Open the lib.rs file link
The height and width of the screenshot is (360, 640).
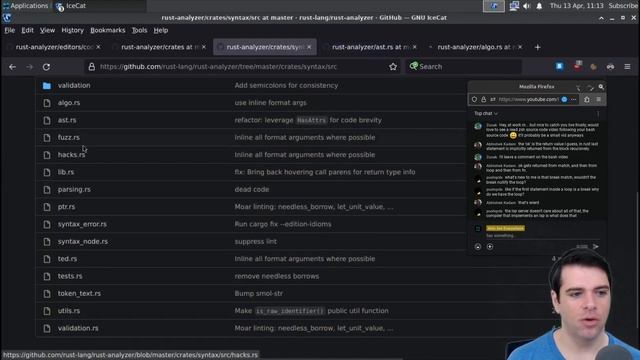(66, 172)
